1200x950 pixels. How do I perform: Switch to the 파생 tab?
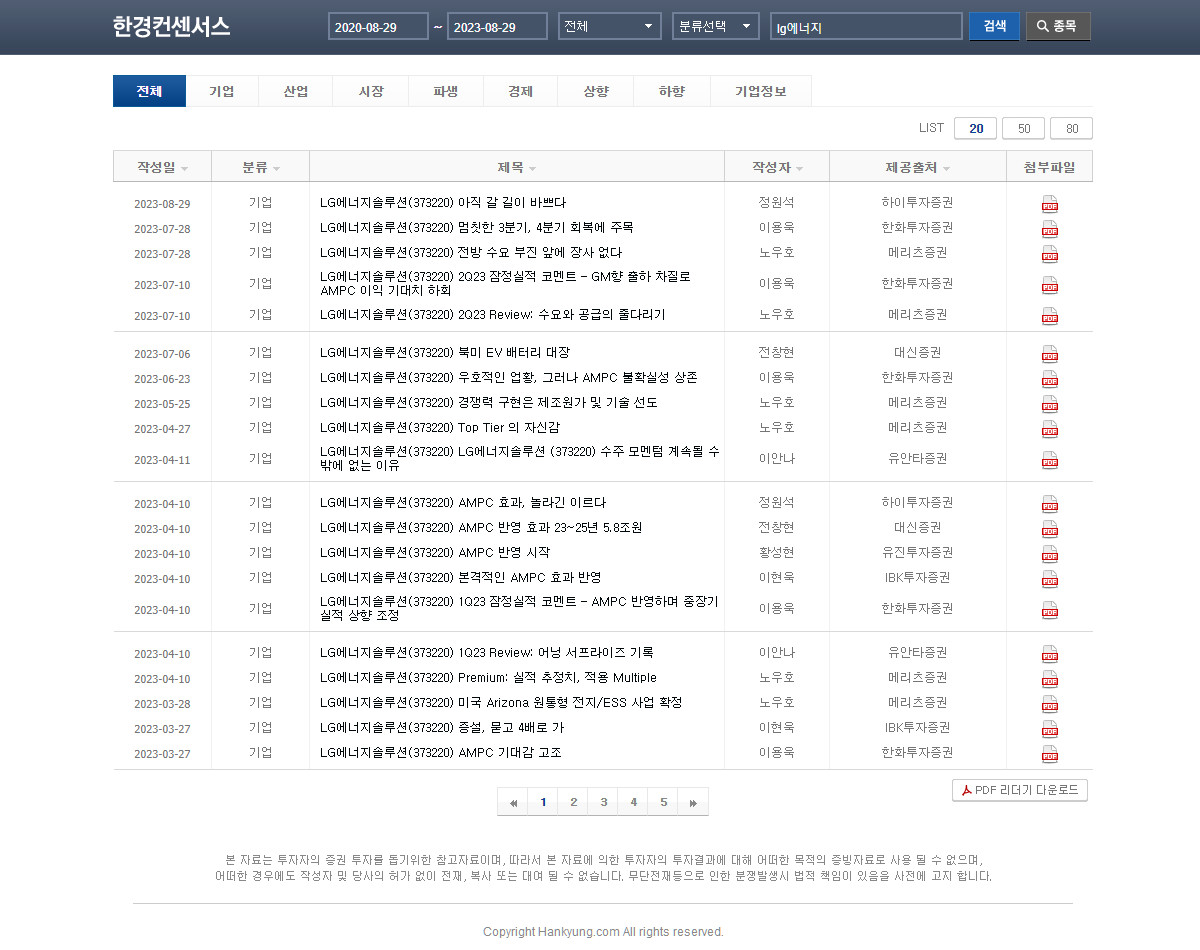(x=446, y=91)
